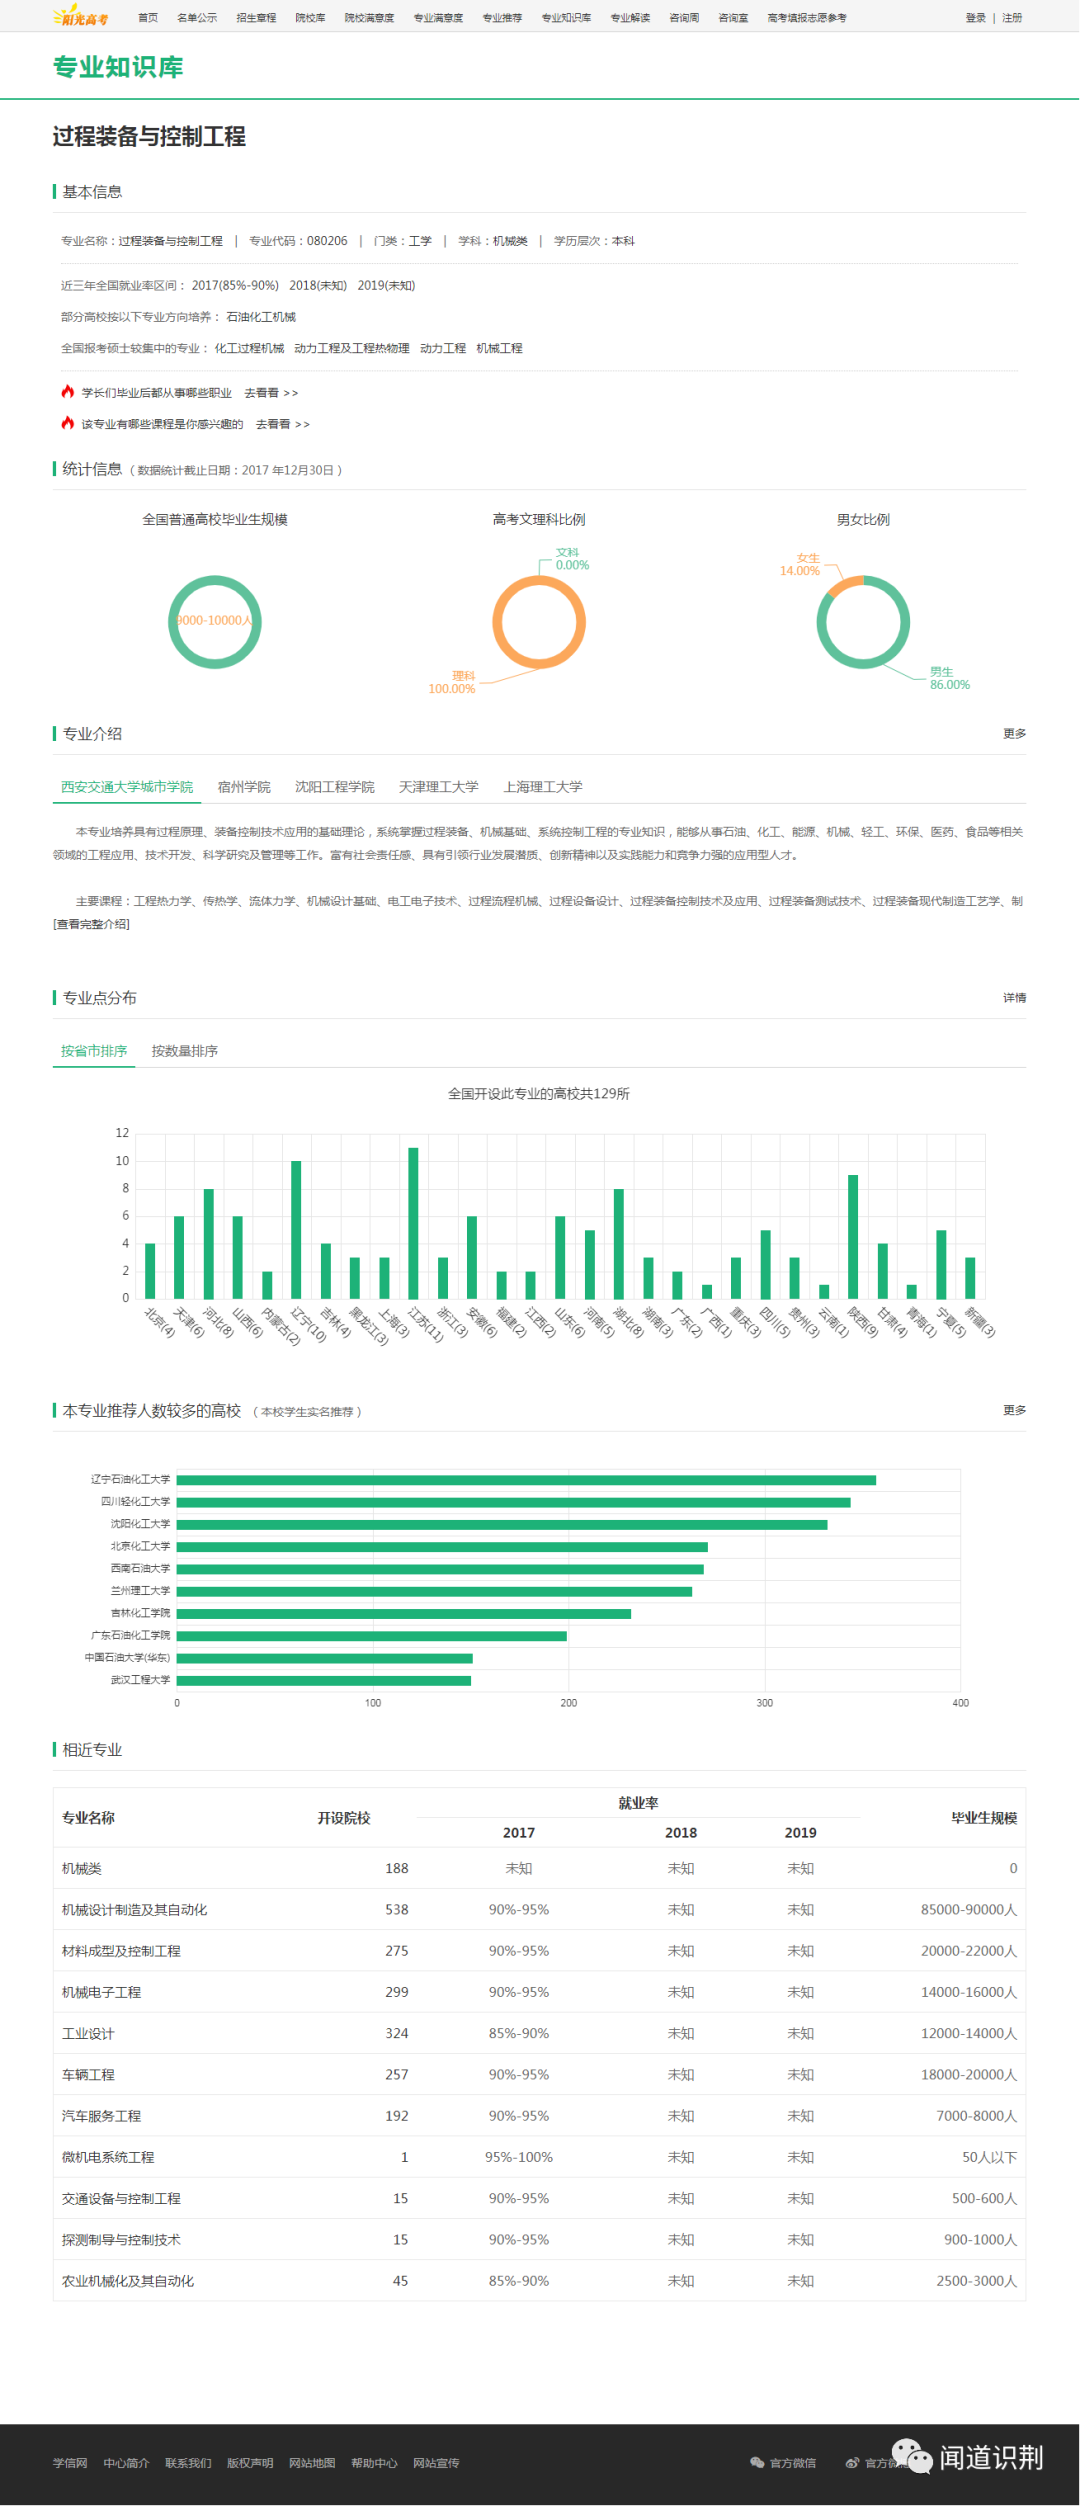Click the 陕西(9) bar in the province chart

click(853, 1237)
